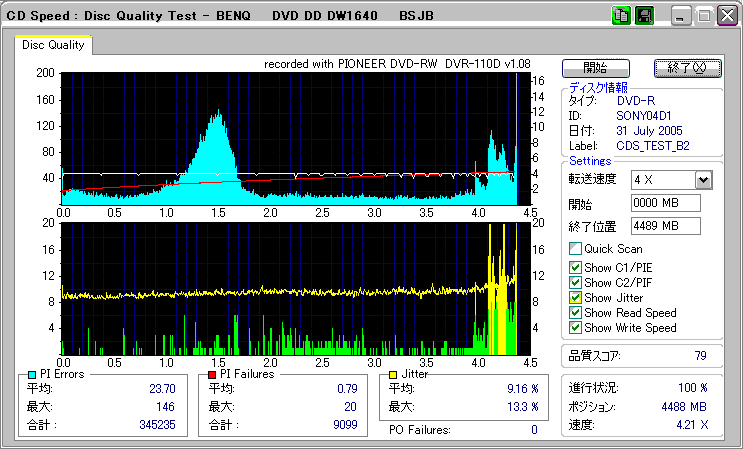This screenshot has height=449, width=743.
Task: Click the 開始 start position MB field
Action: (x=665, y=203)
